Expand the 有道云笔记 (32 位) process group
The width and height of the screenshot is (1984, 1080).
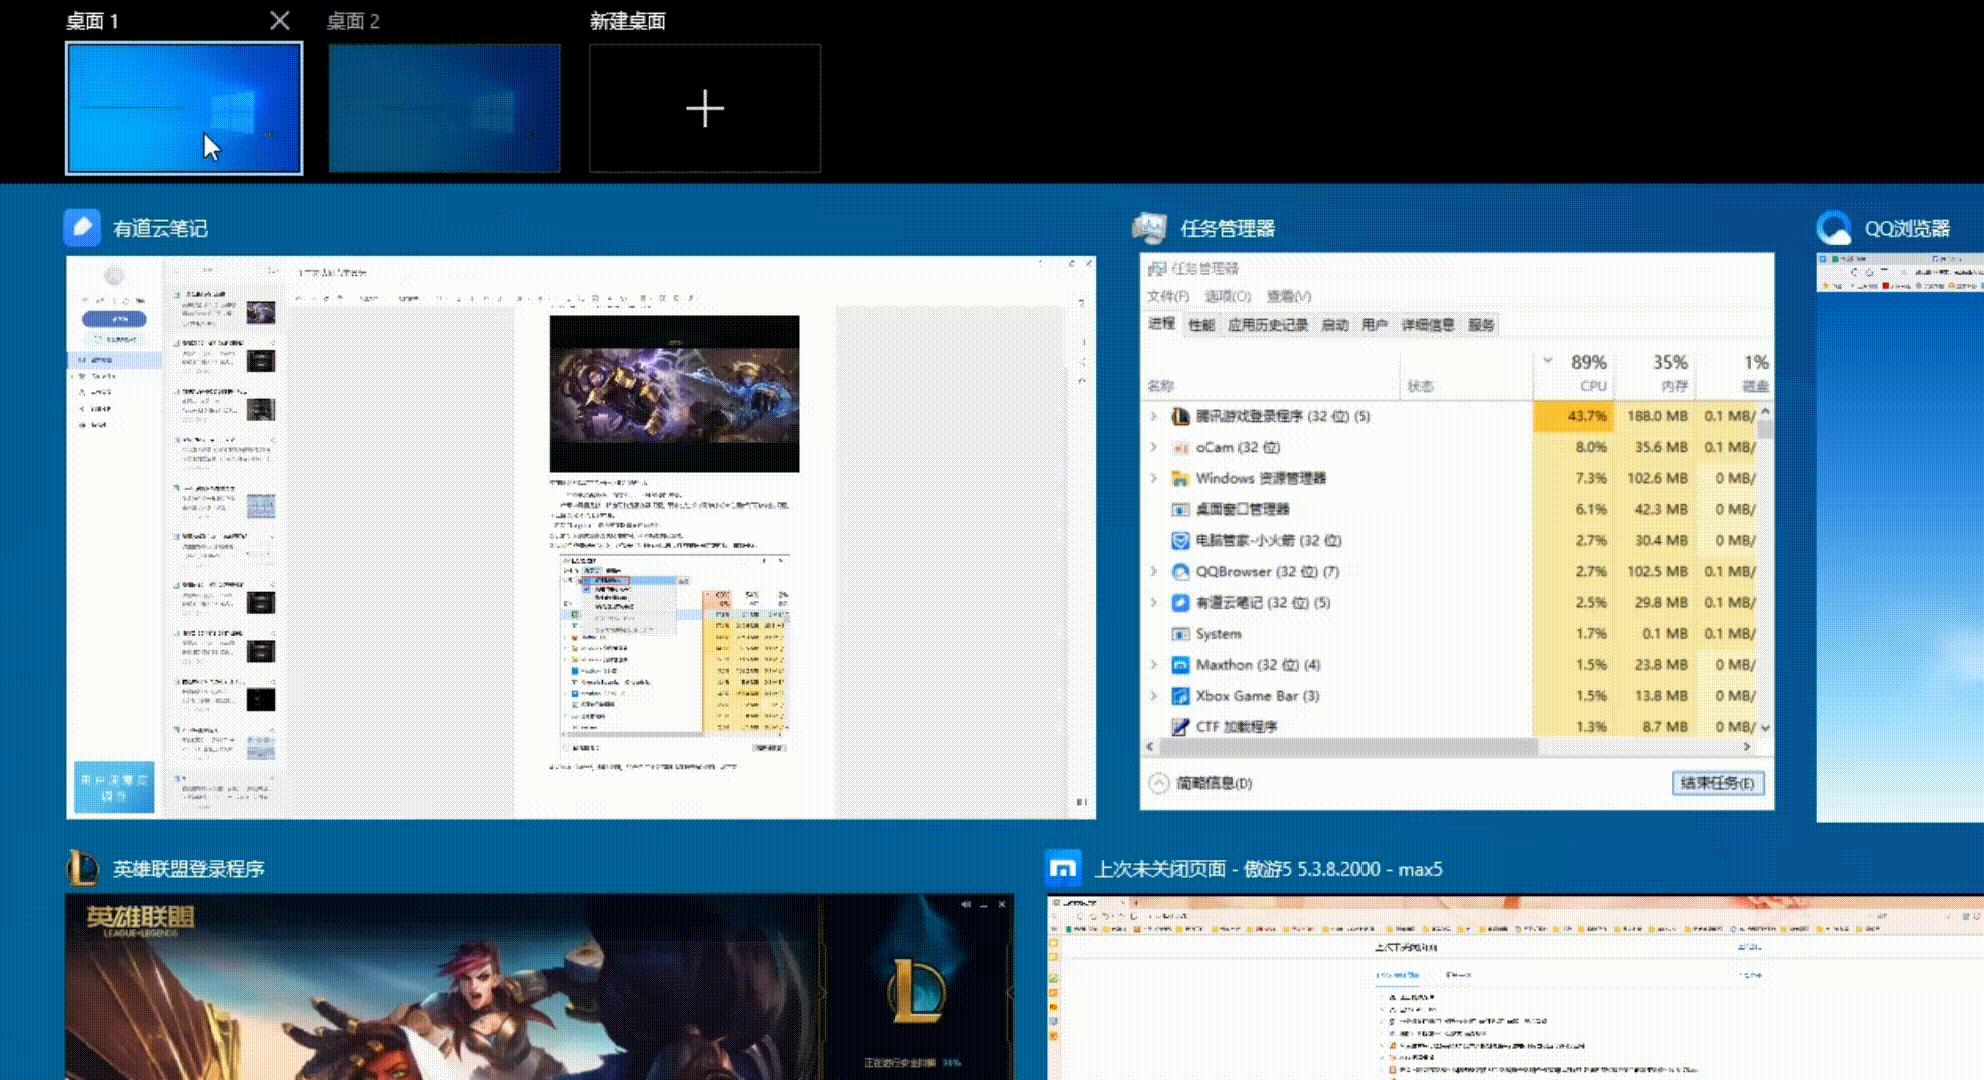coord(1154,603)
